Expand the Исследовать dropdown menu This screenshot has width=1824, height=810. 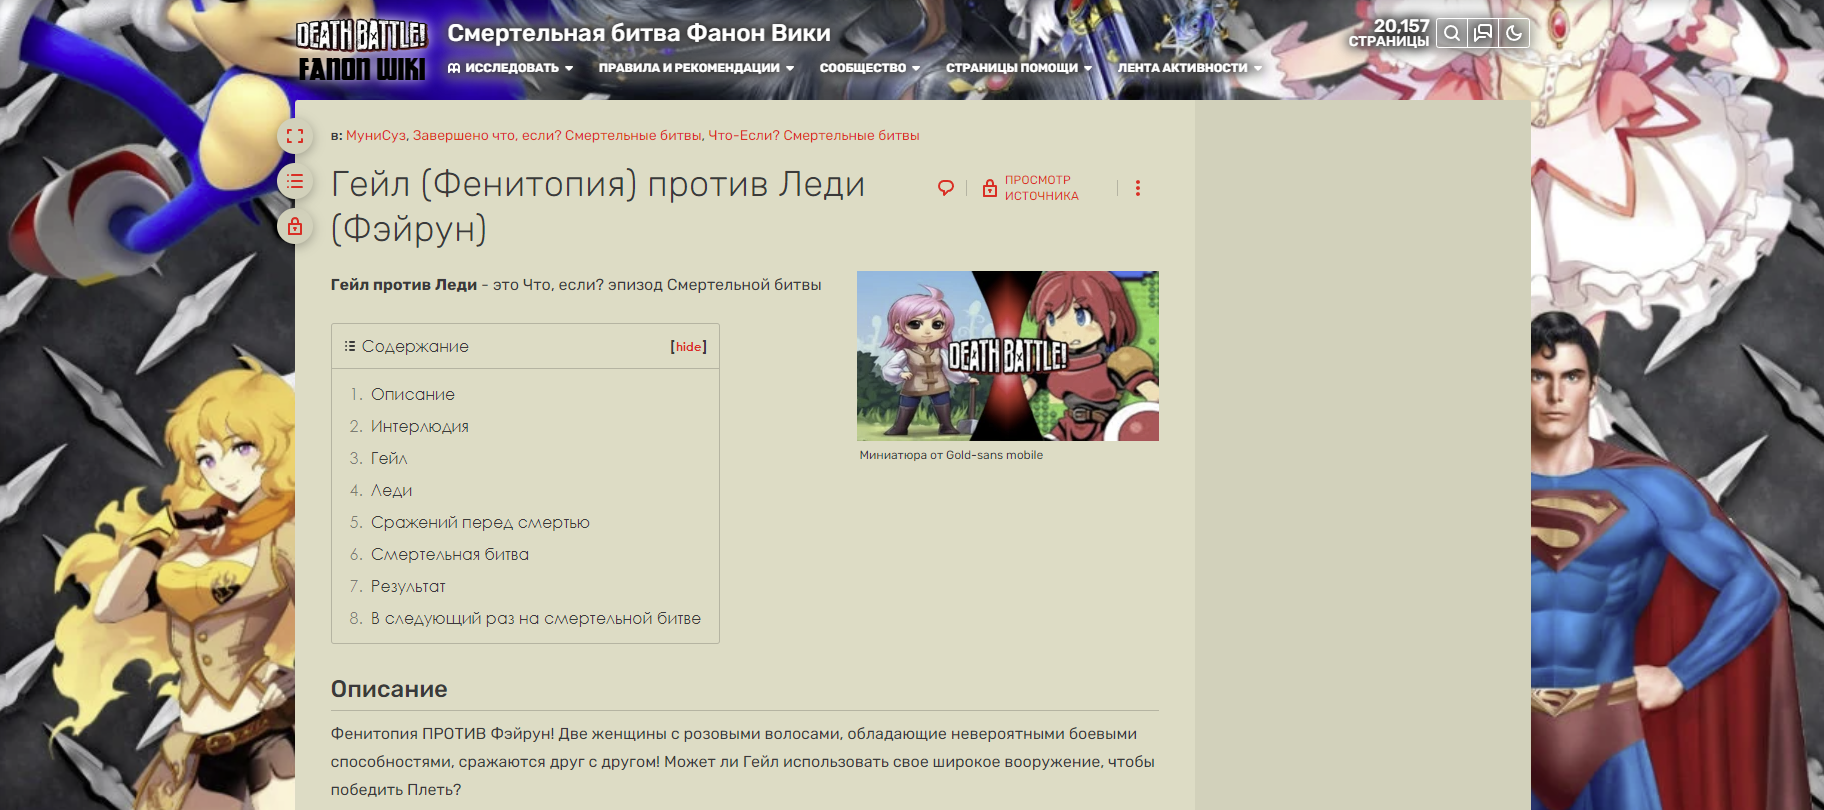(511, 68)
